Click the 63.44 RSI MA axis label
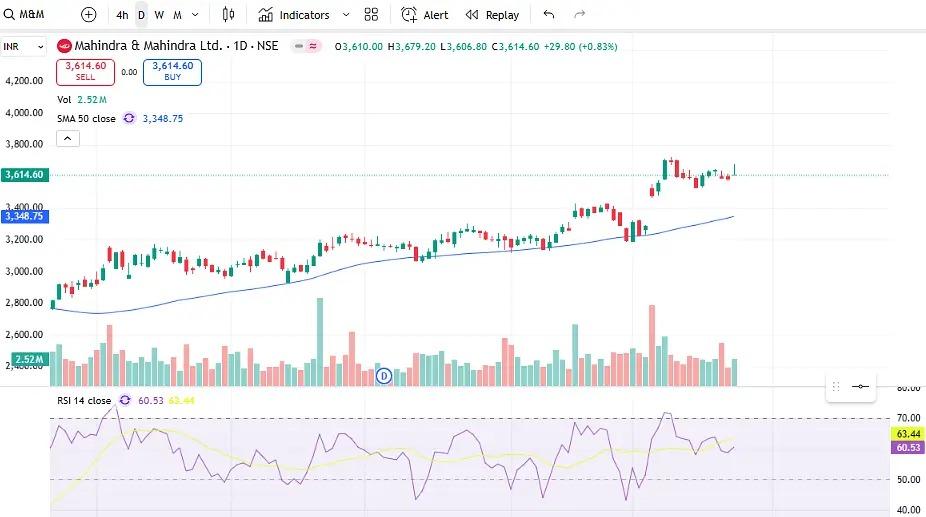This screenshot has height=517, width=926. coord(908,434)
